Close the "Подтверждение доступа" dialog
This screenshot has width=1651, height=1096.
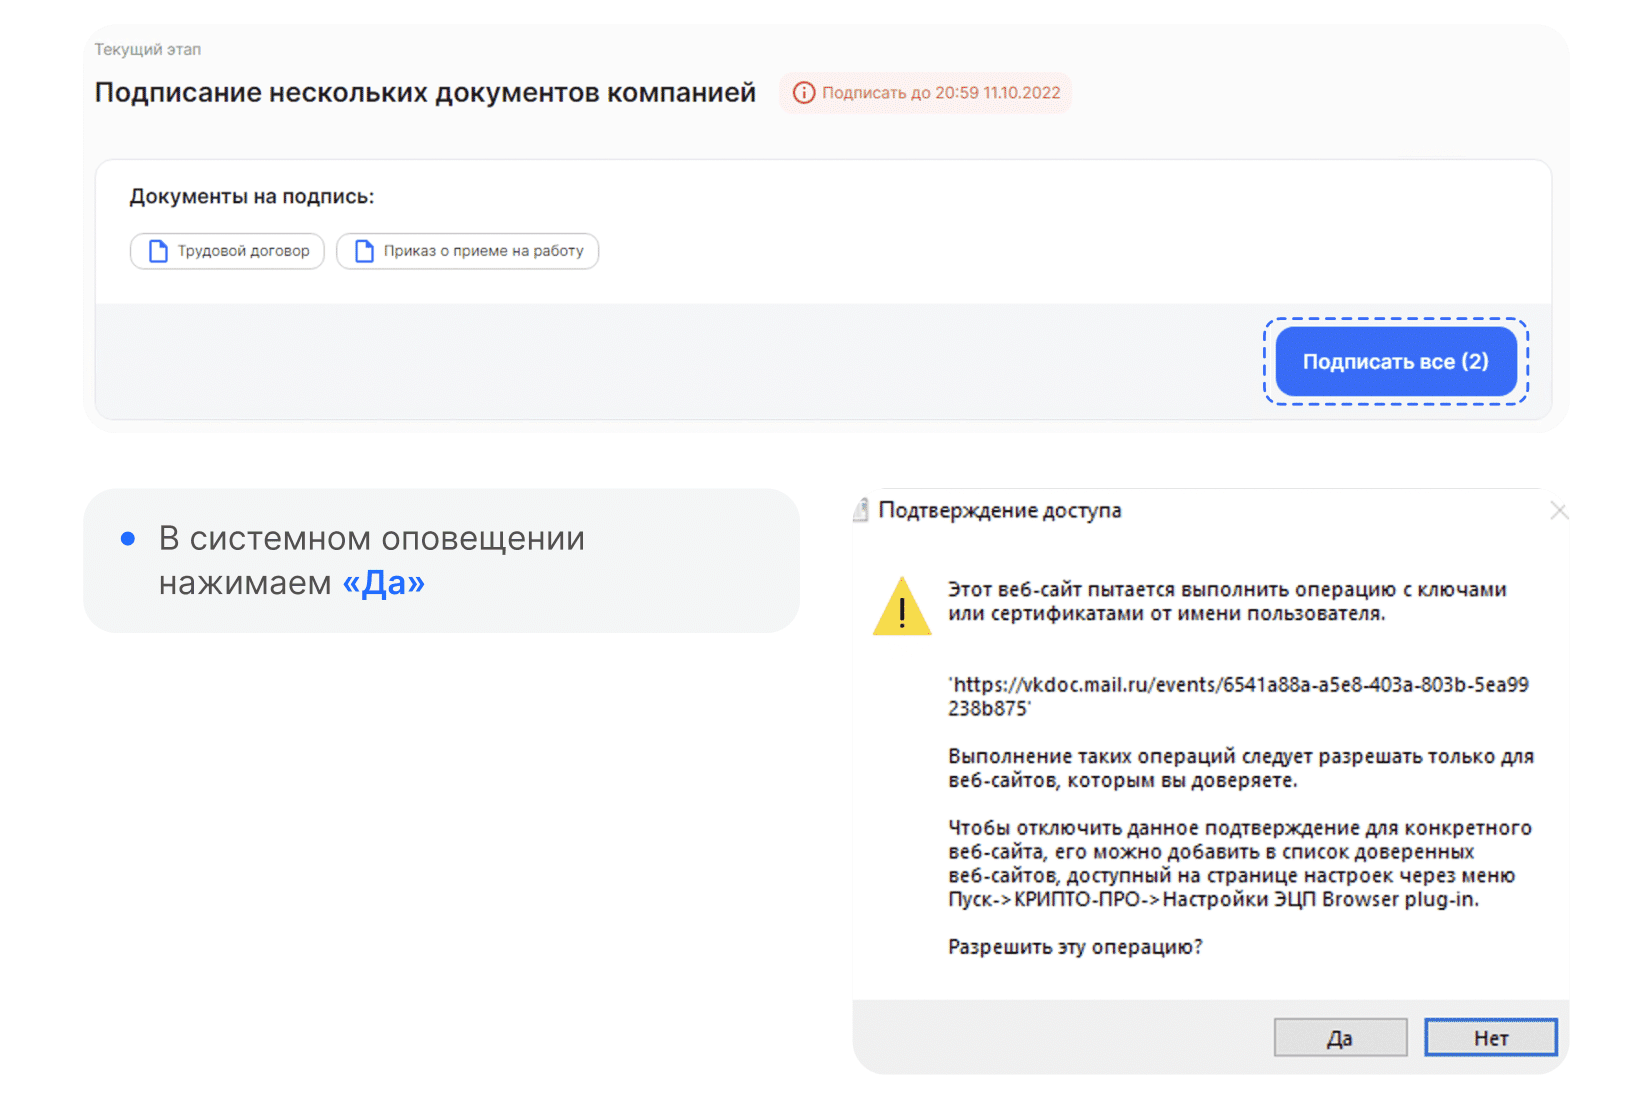[1559, 511]
